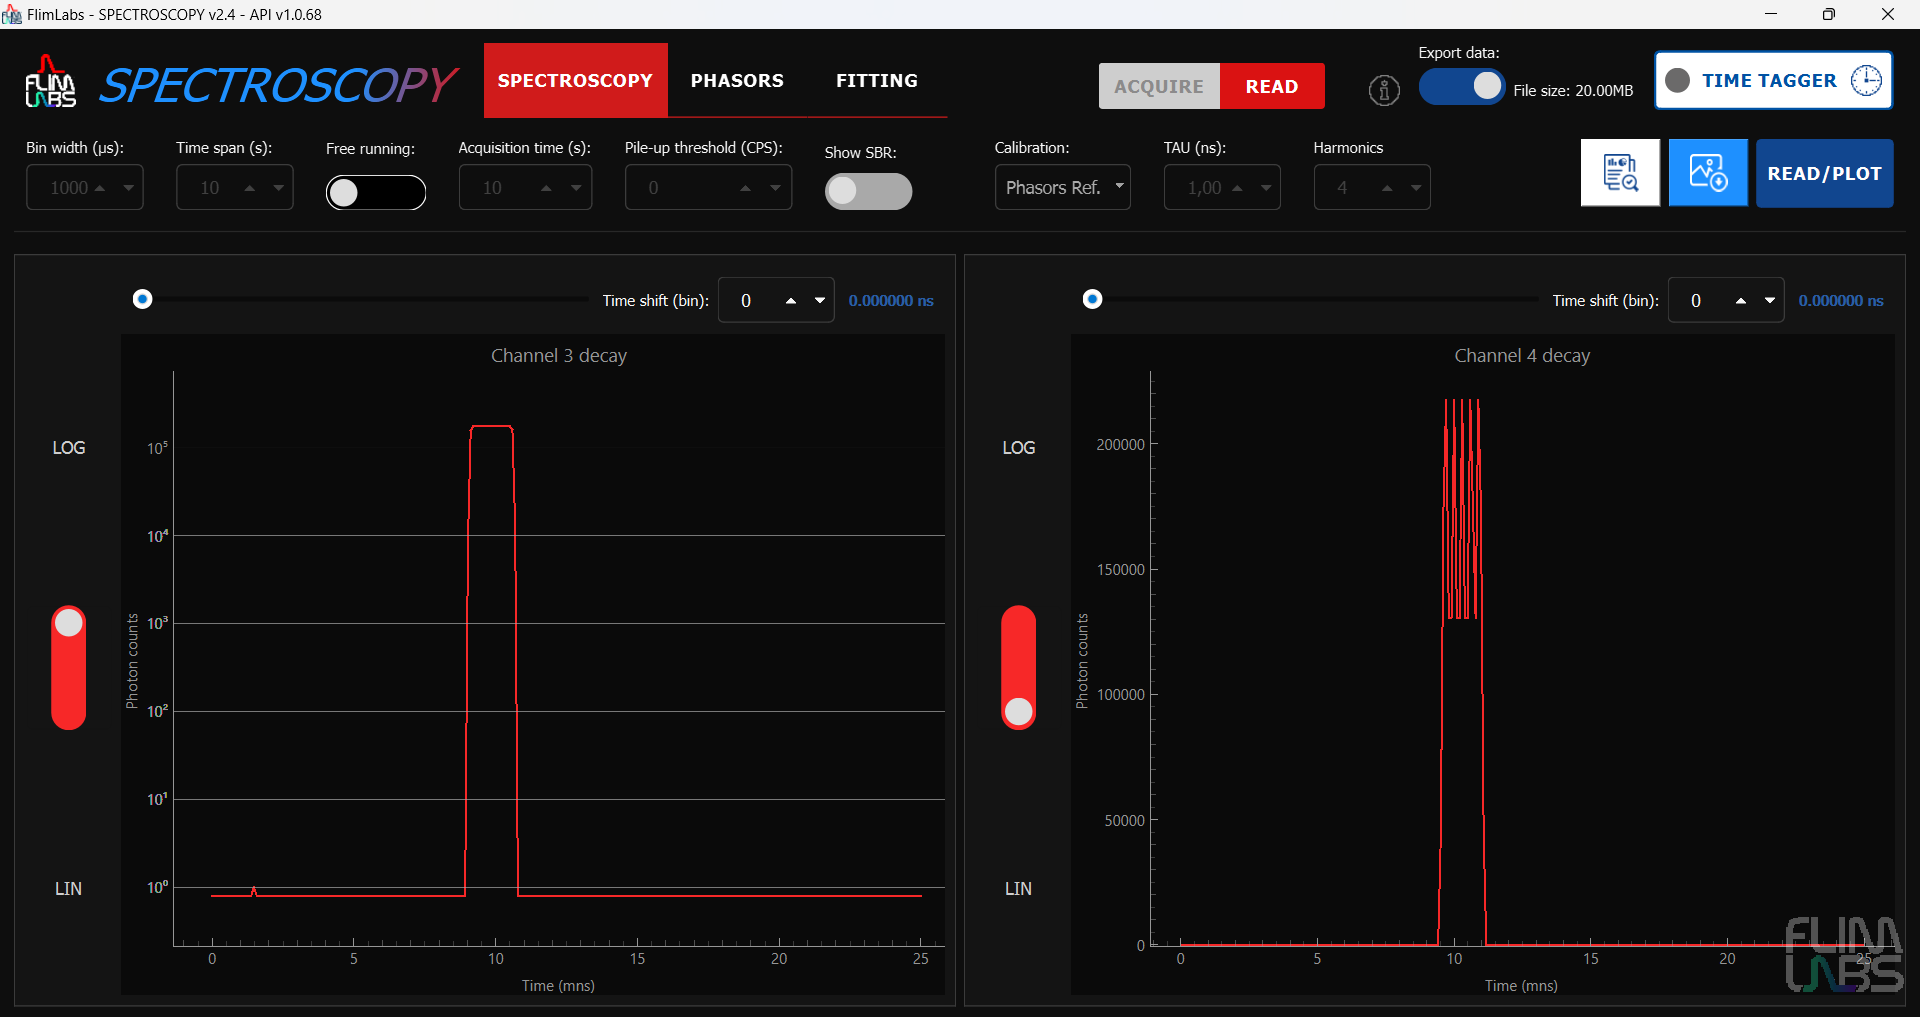Minimize the FlimLabs window
The image size is (1920, 1017).
point(1771,14)
